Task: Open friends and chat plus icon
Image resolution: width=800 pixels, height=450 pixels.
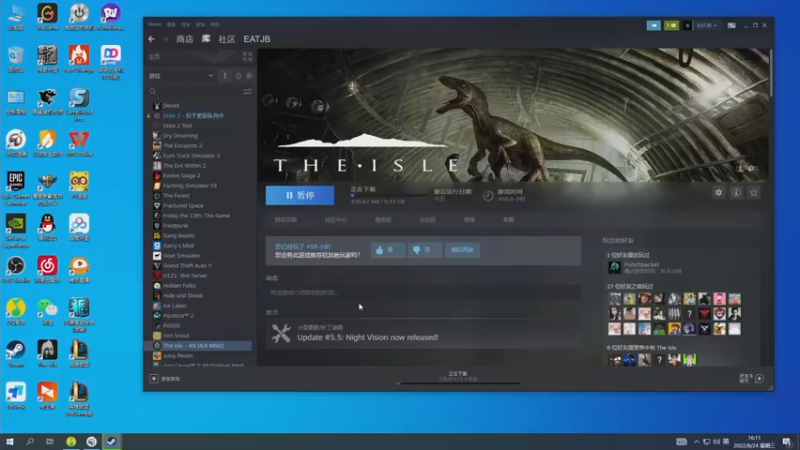Action: point(759,378)
